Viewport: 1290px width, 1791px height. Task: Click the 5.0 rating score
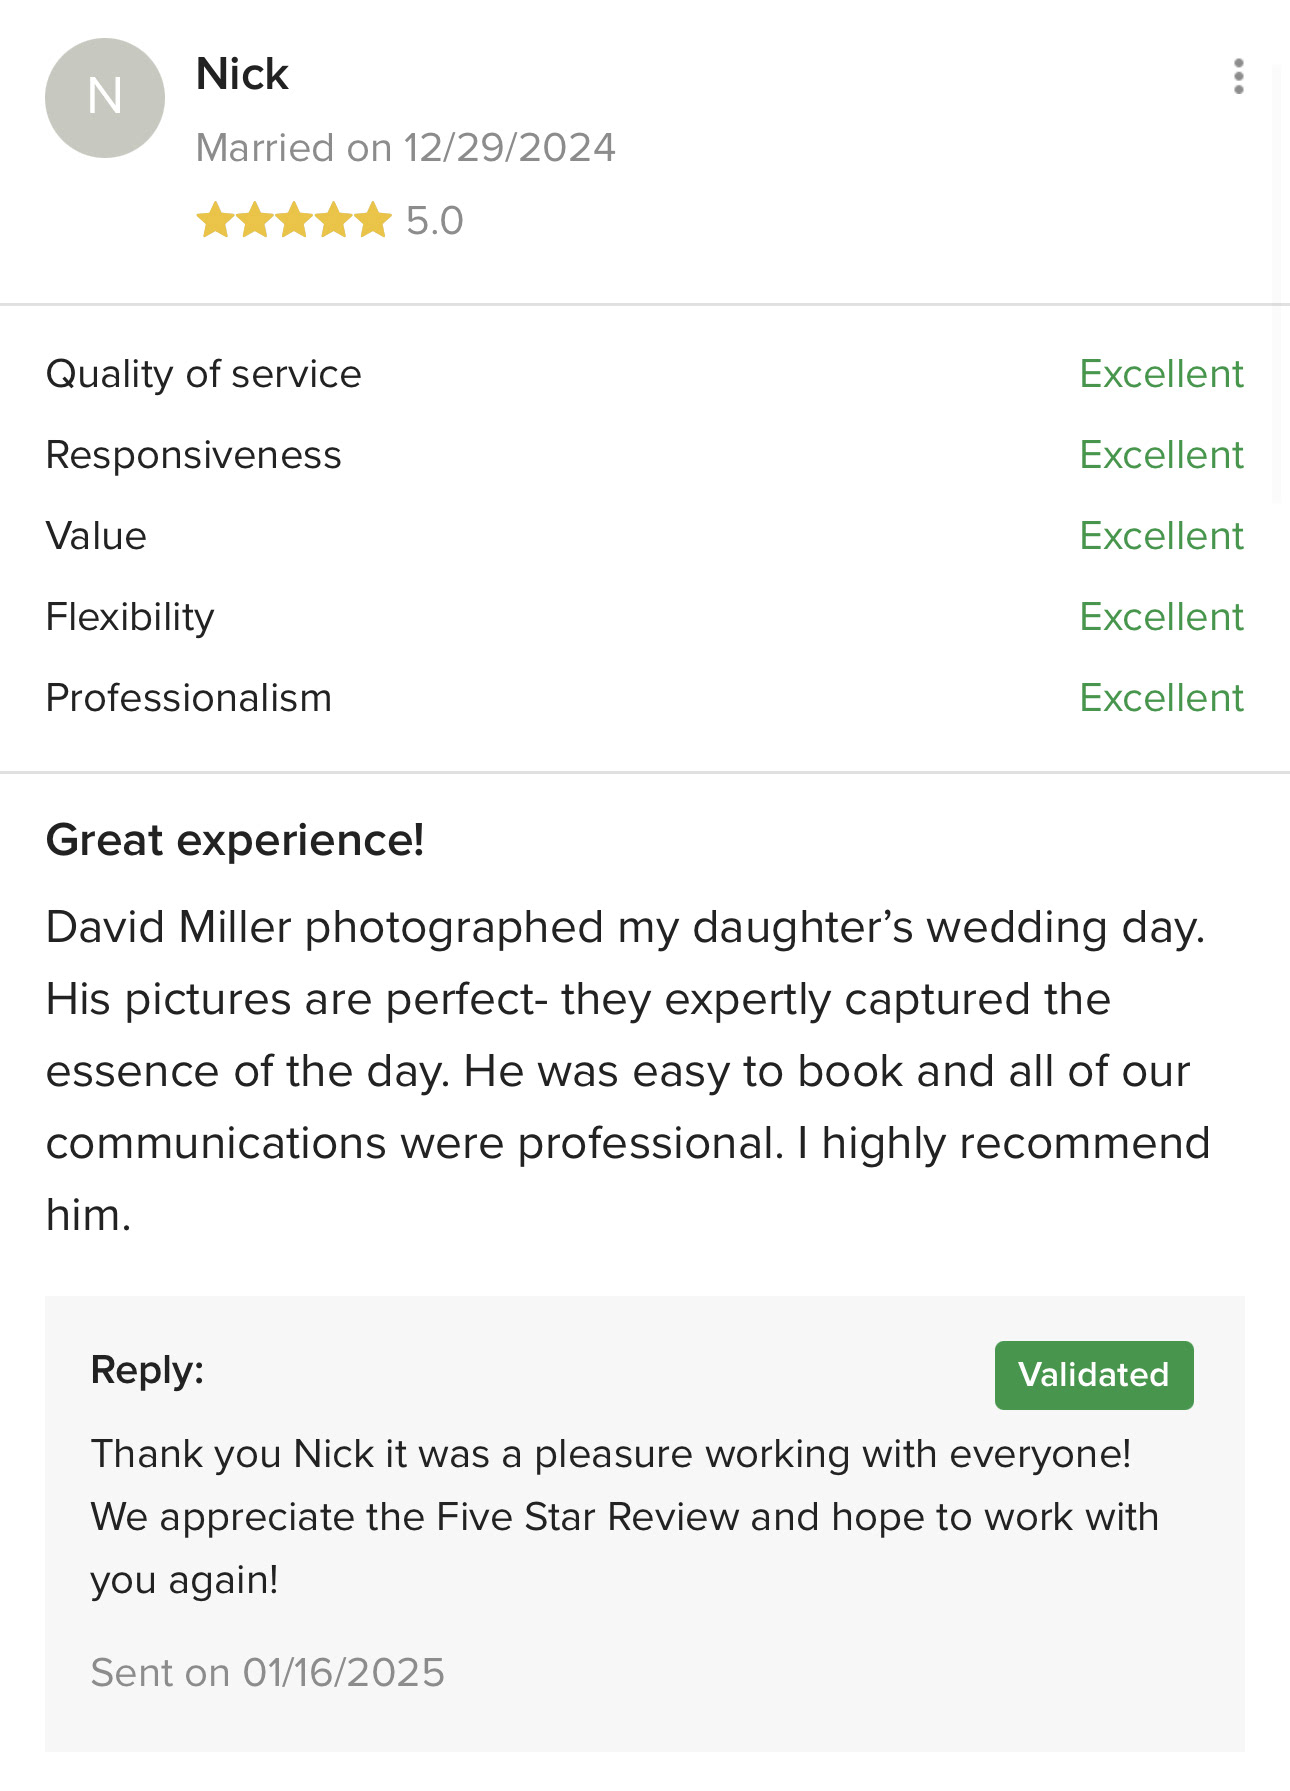[x=435, y=221]
